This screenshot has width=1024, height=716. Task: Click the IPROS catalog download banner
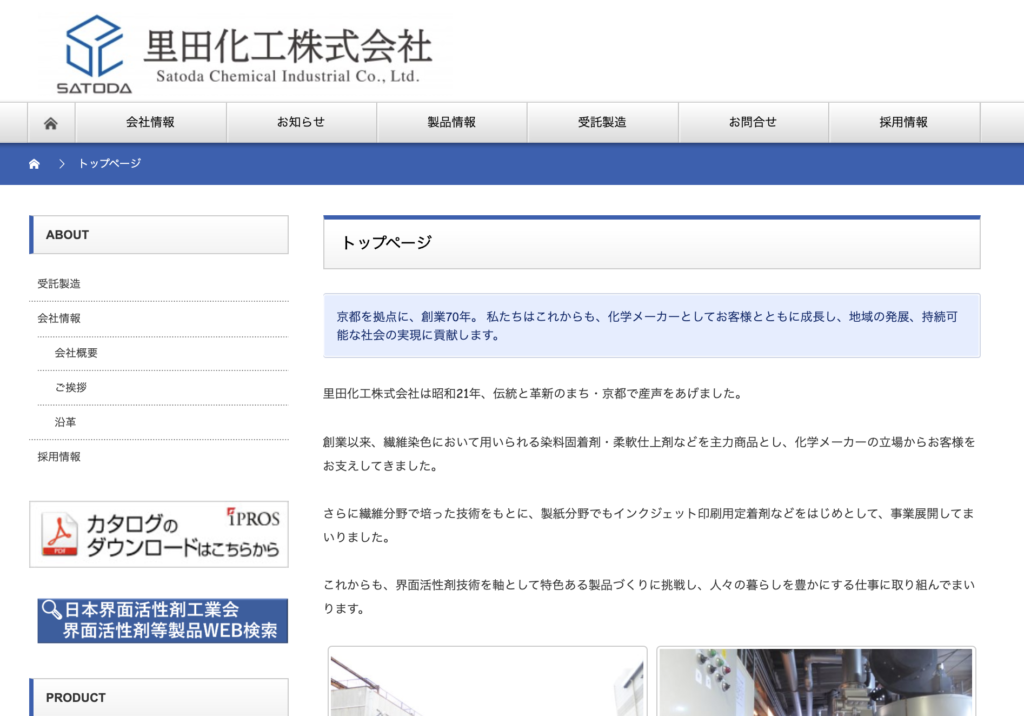[x=159, y=534]
